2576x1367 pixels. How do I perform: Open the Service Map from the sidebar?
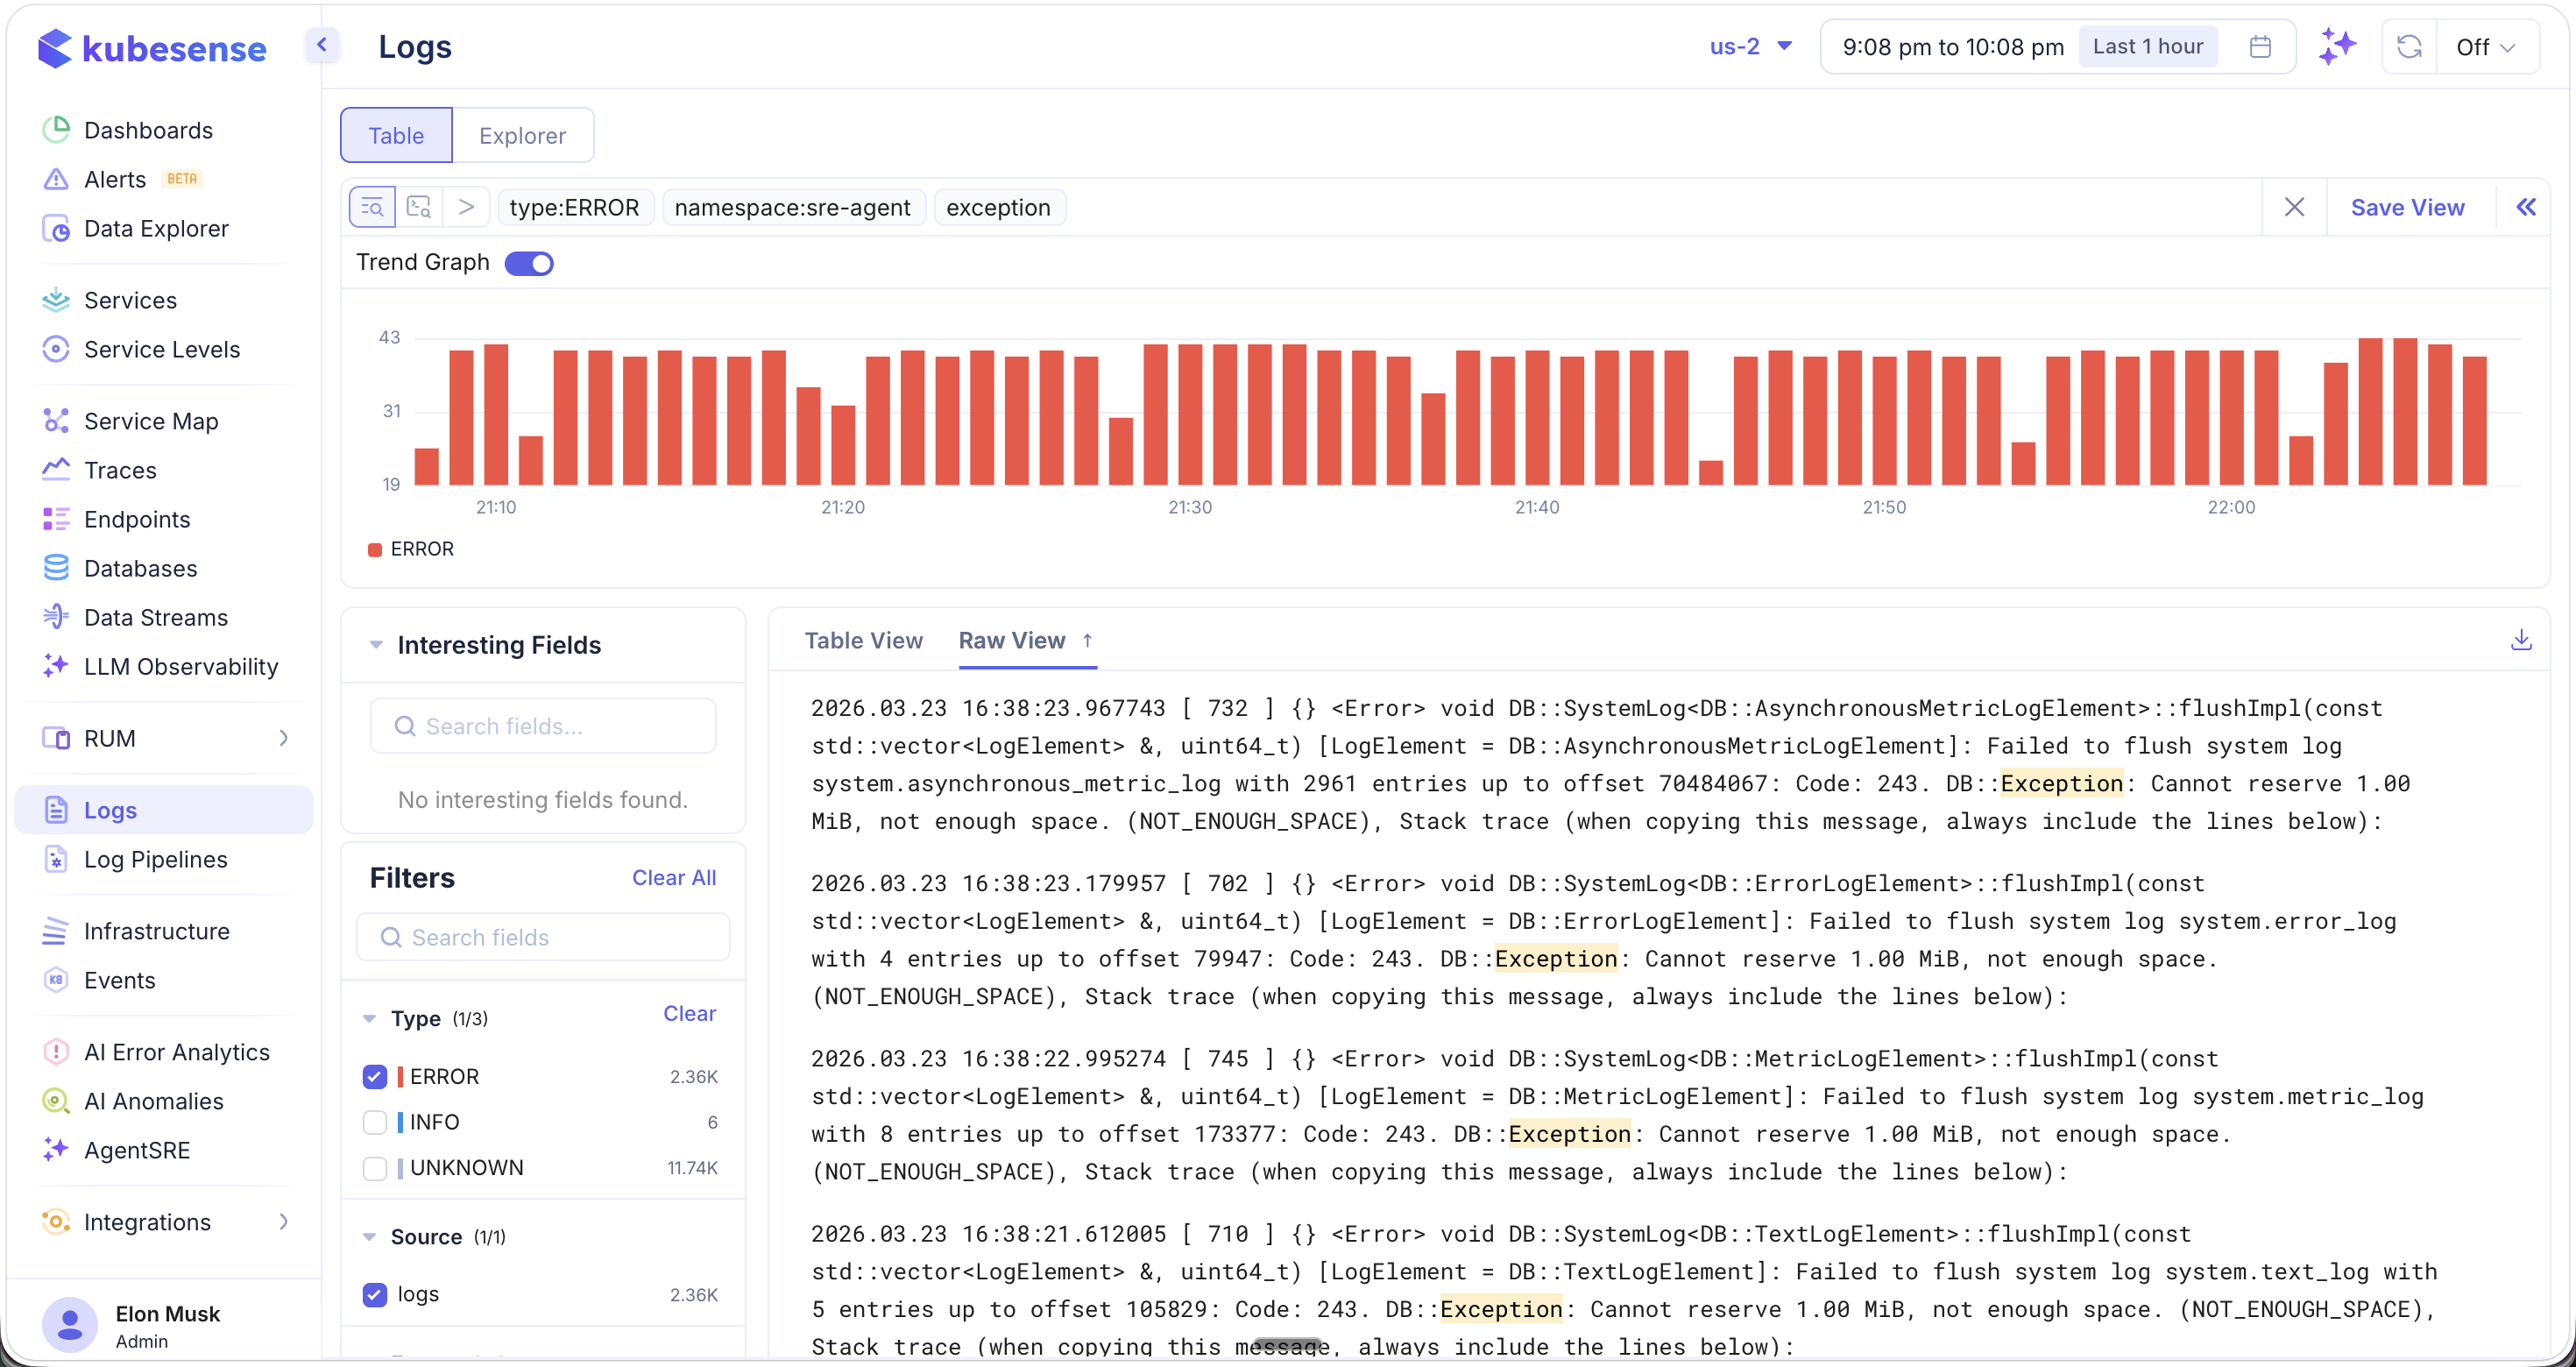(x=149, y=421)
